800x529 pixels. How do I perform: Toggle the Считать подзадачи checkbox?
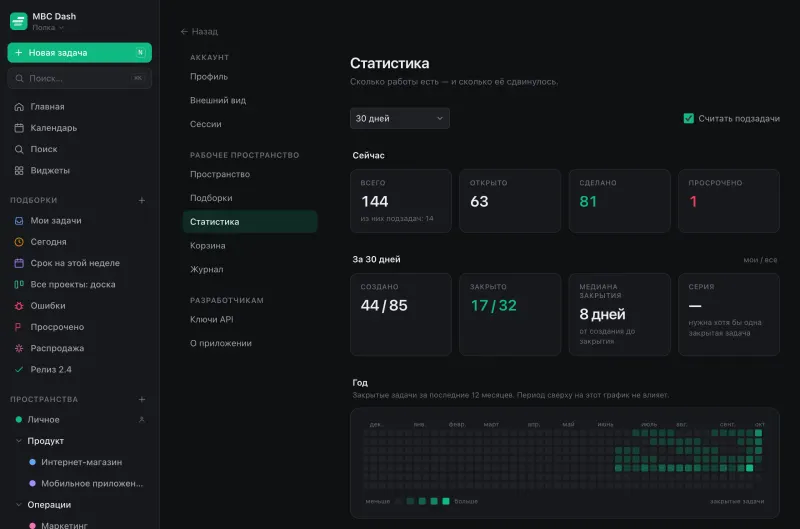689,119
